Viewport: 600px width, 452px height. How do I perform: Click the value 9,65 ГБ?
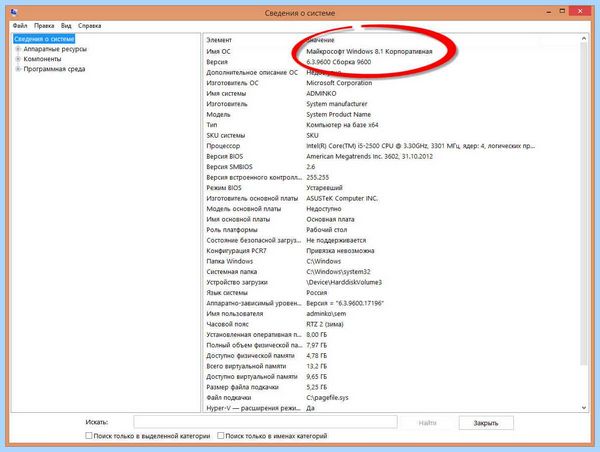point(316,377)
